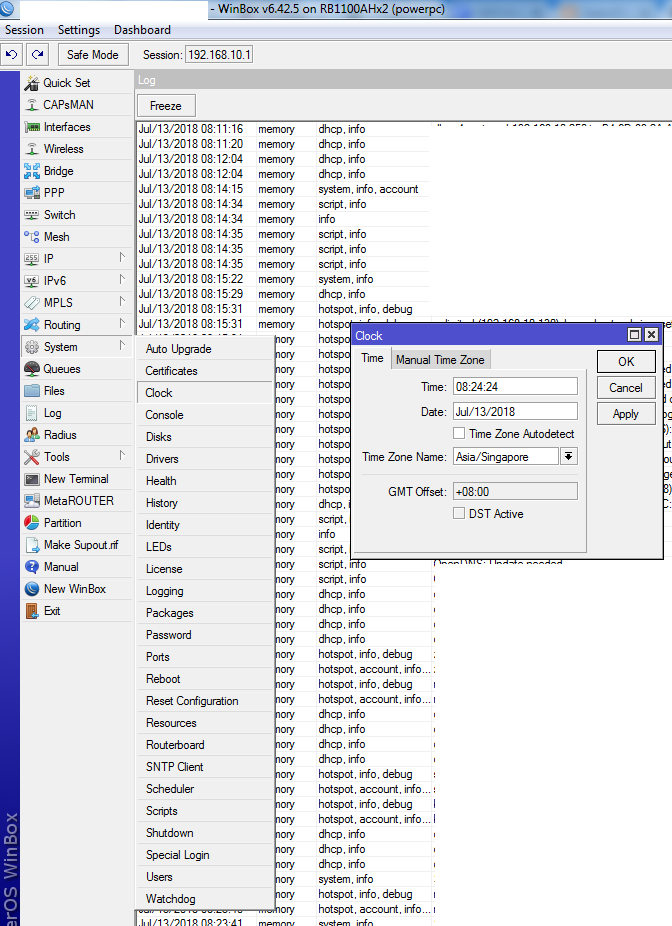Select the Time tab in Clock
The width and height of the screenshot is (672, 926).
373,358
